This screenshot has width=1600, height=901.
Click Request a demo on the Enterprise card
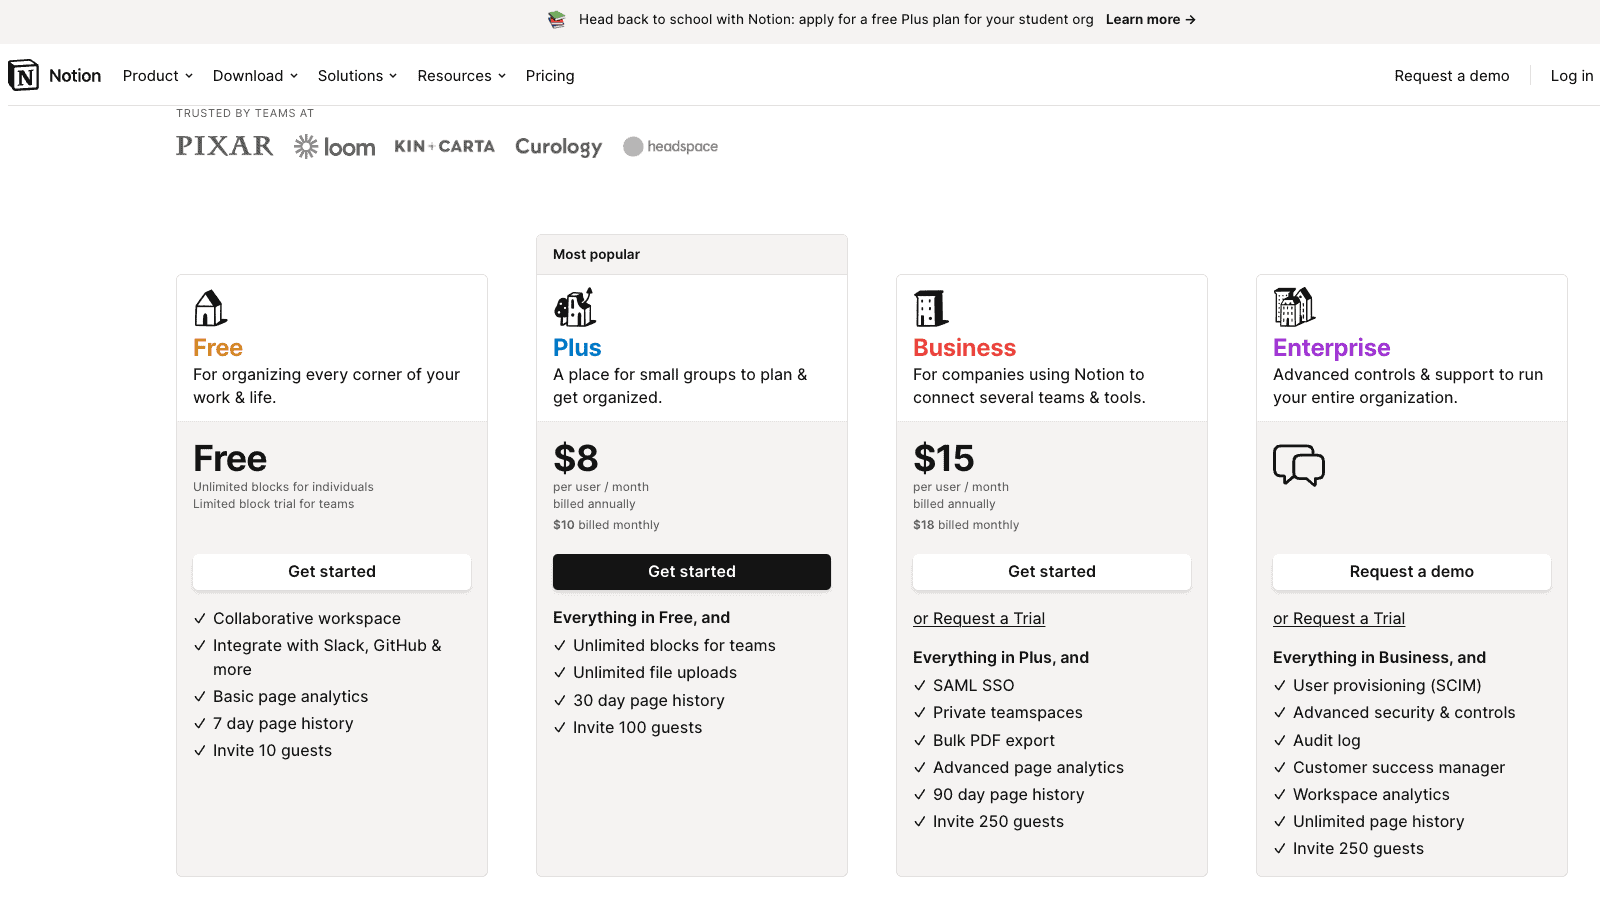(1411, 571)
